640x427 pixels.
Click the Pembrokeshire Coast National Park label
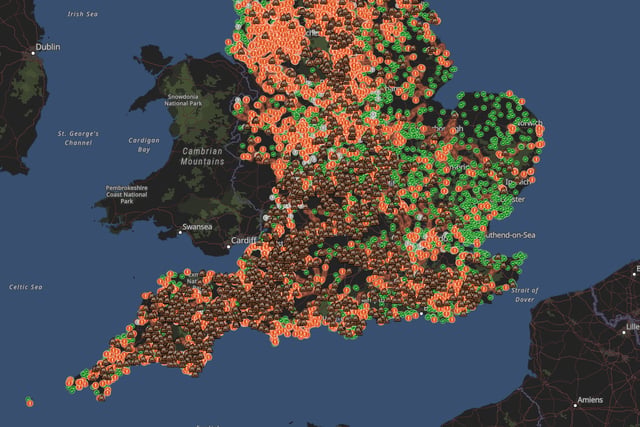coord(127,194)
